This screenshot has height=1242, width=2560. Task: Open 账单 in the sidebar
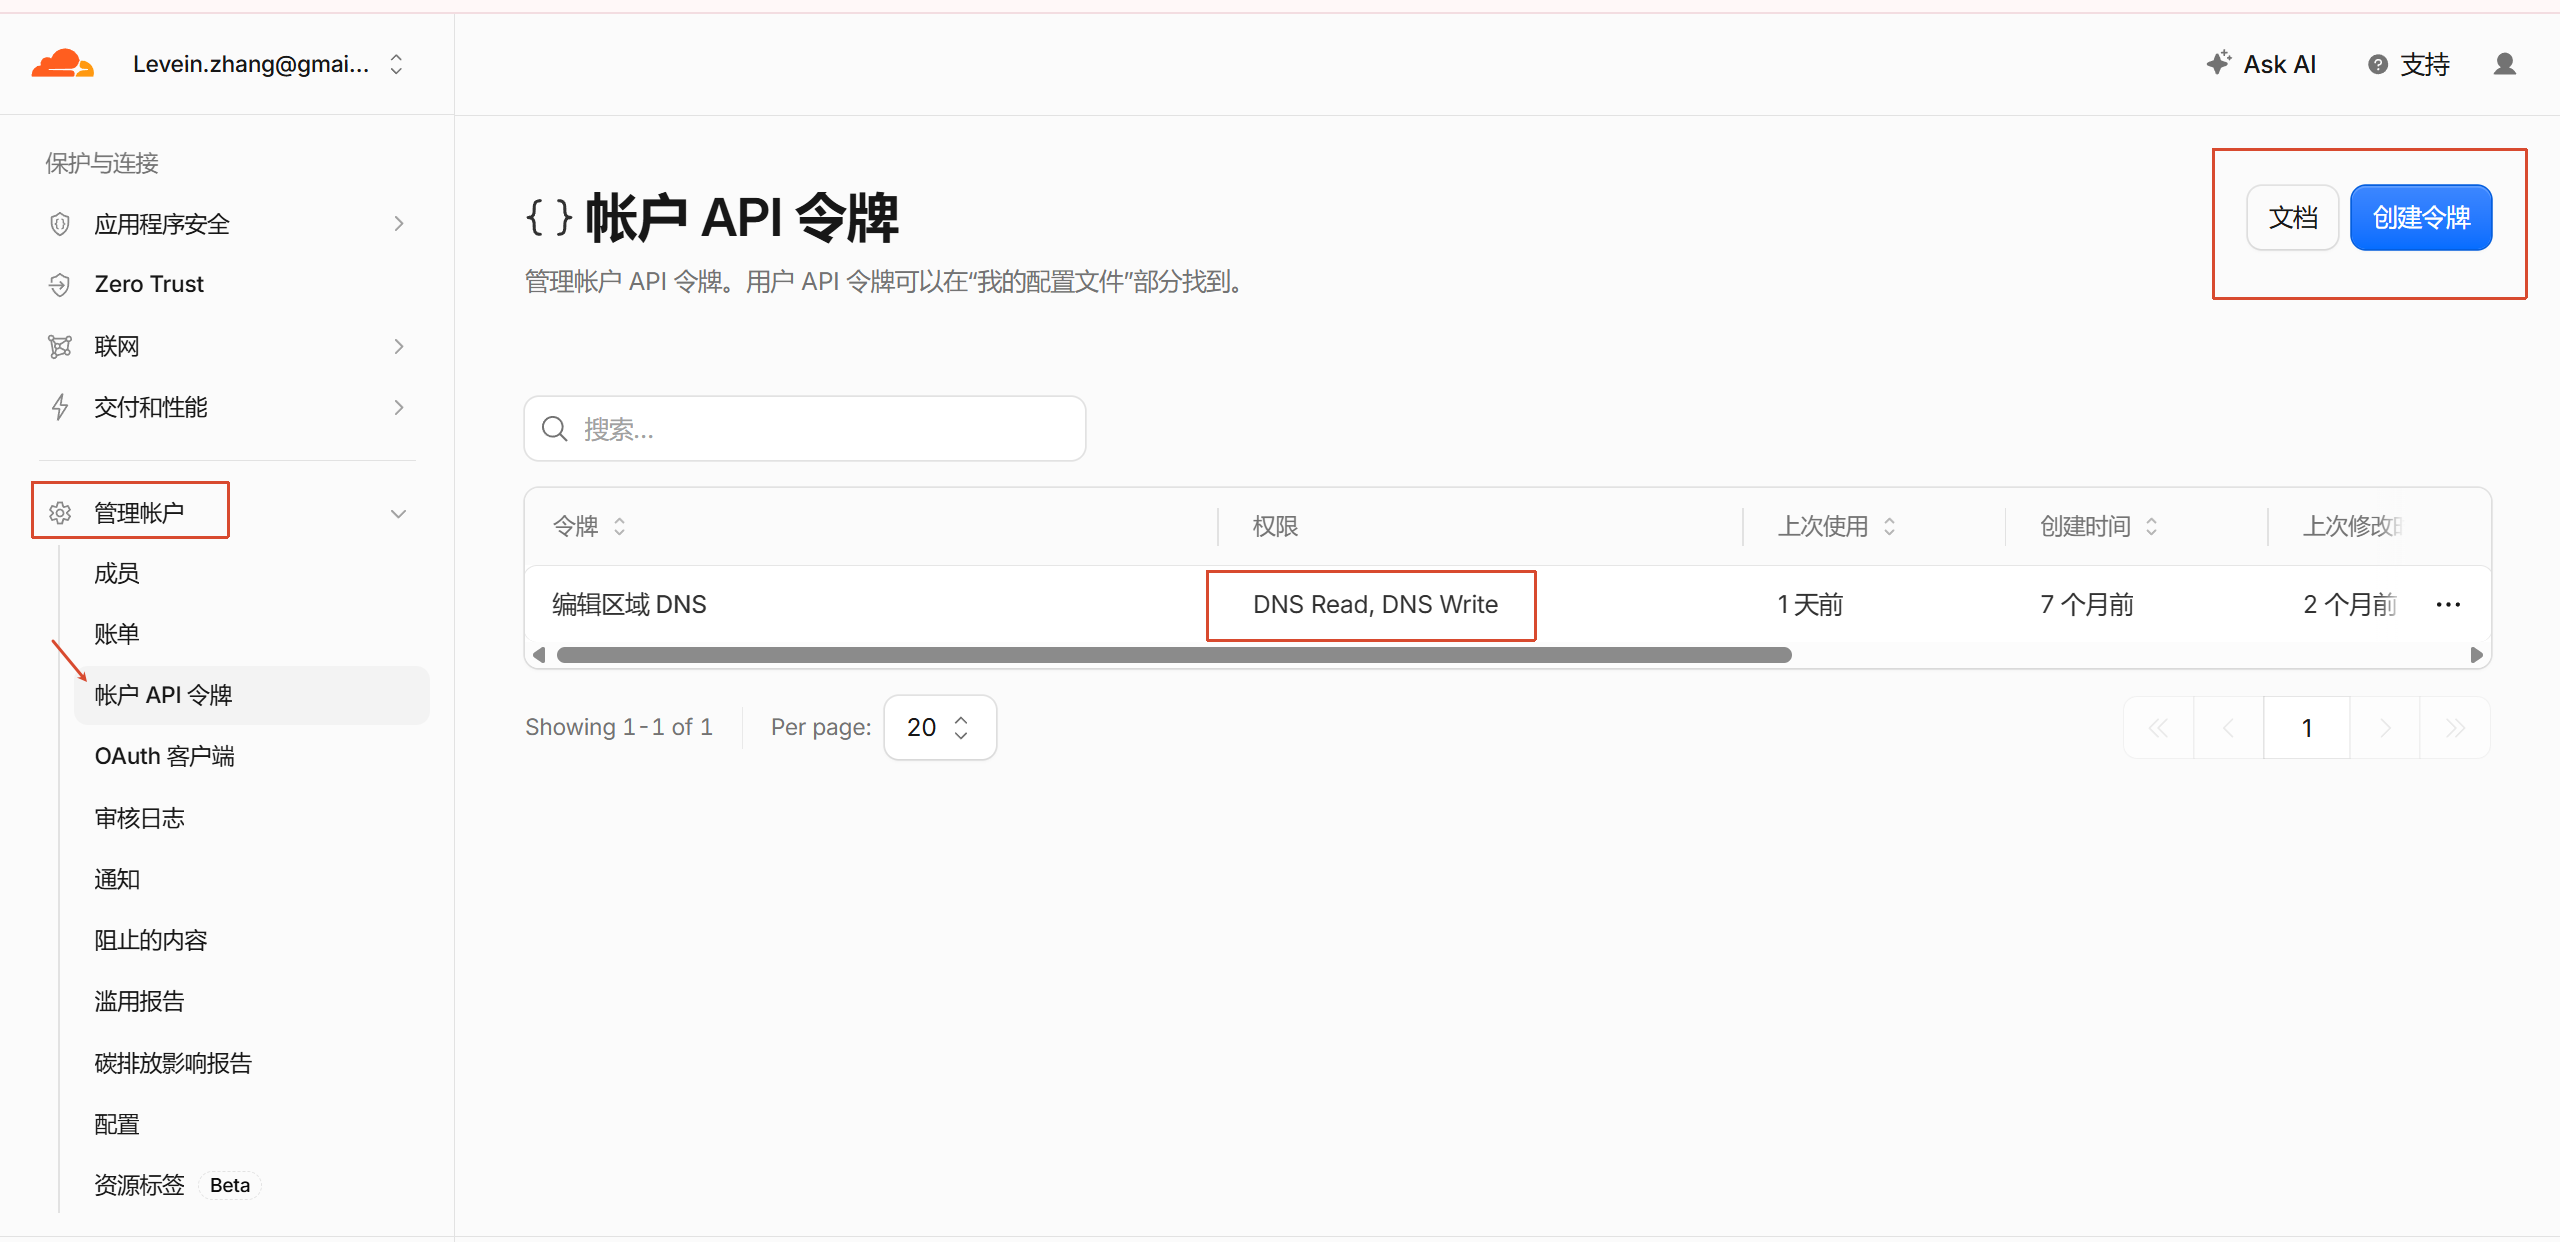click(x=252, y=634)
